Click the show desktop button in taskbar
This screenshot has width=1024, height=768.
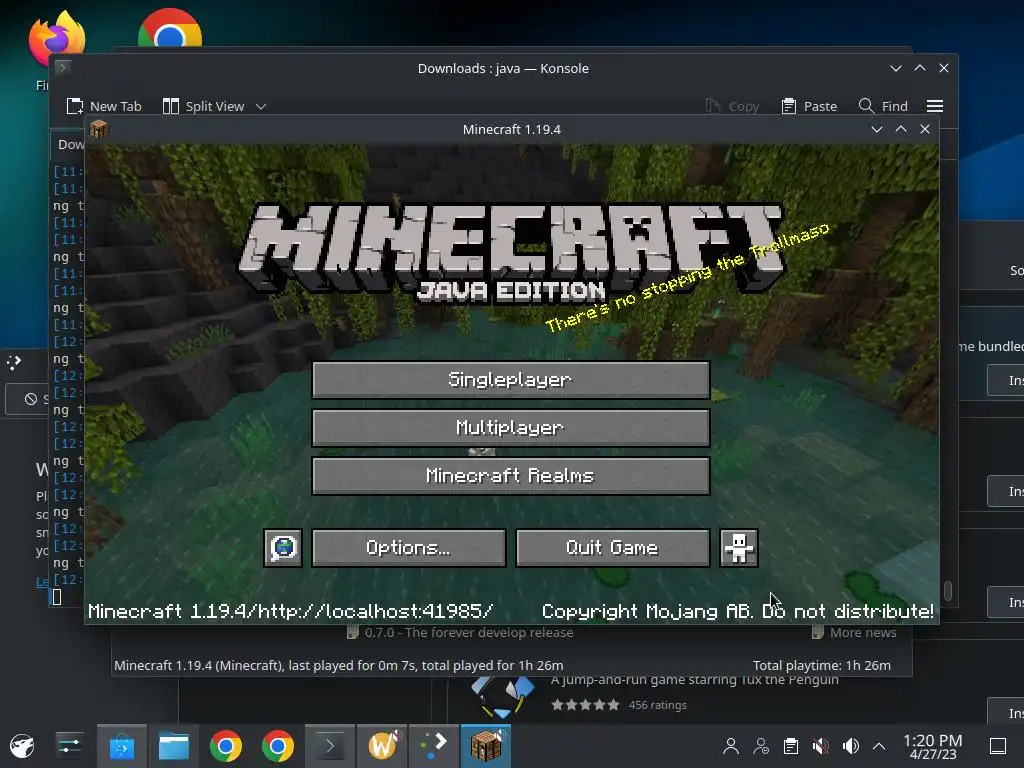click(998, 746)
